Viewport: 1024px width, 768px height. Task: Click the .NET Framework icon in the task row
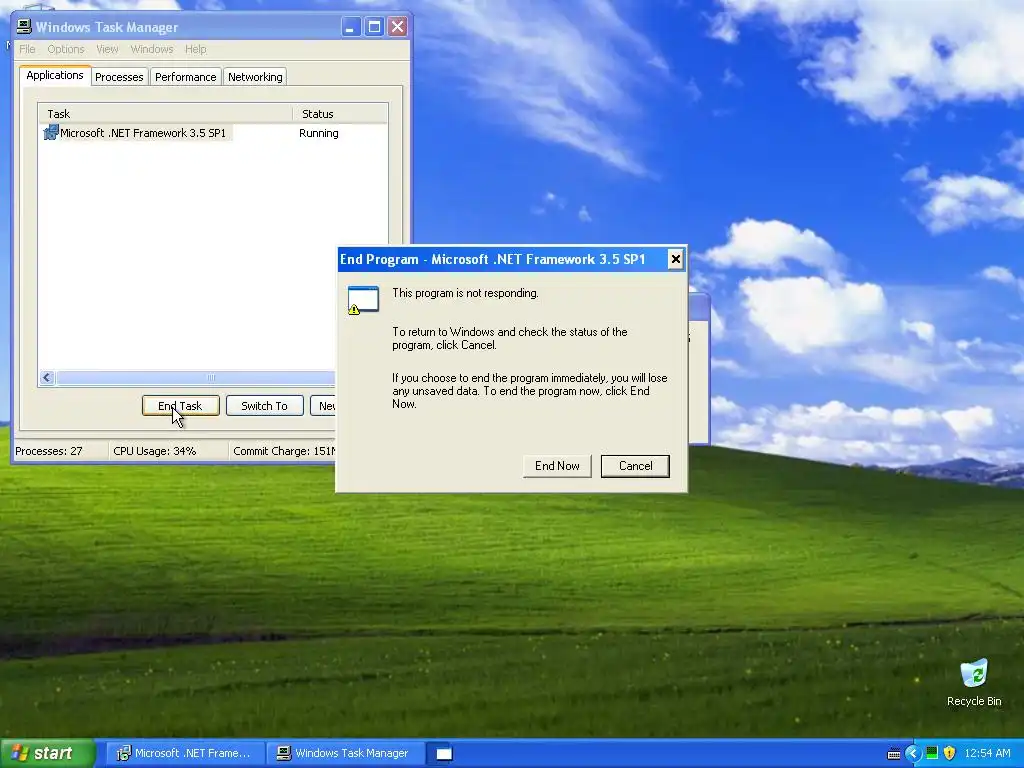[51, 133]
